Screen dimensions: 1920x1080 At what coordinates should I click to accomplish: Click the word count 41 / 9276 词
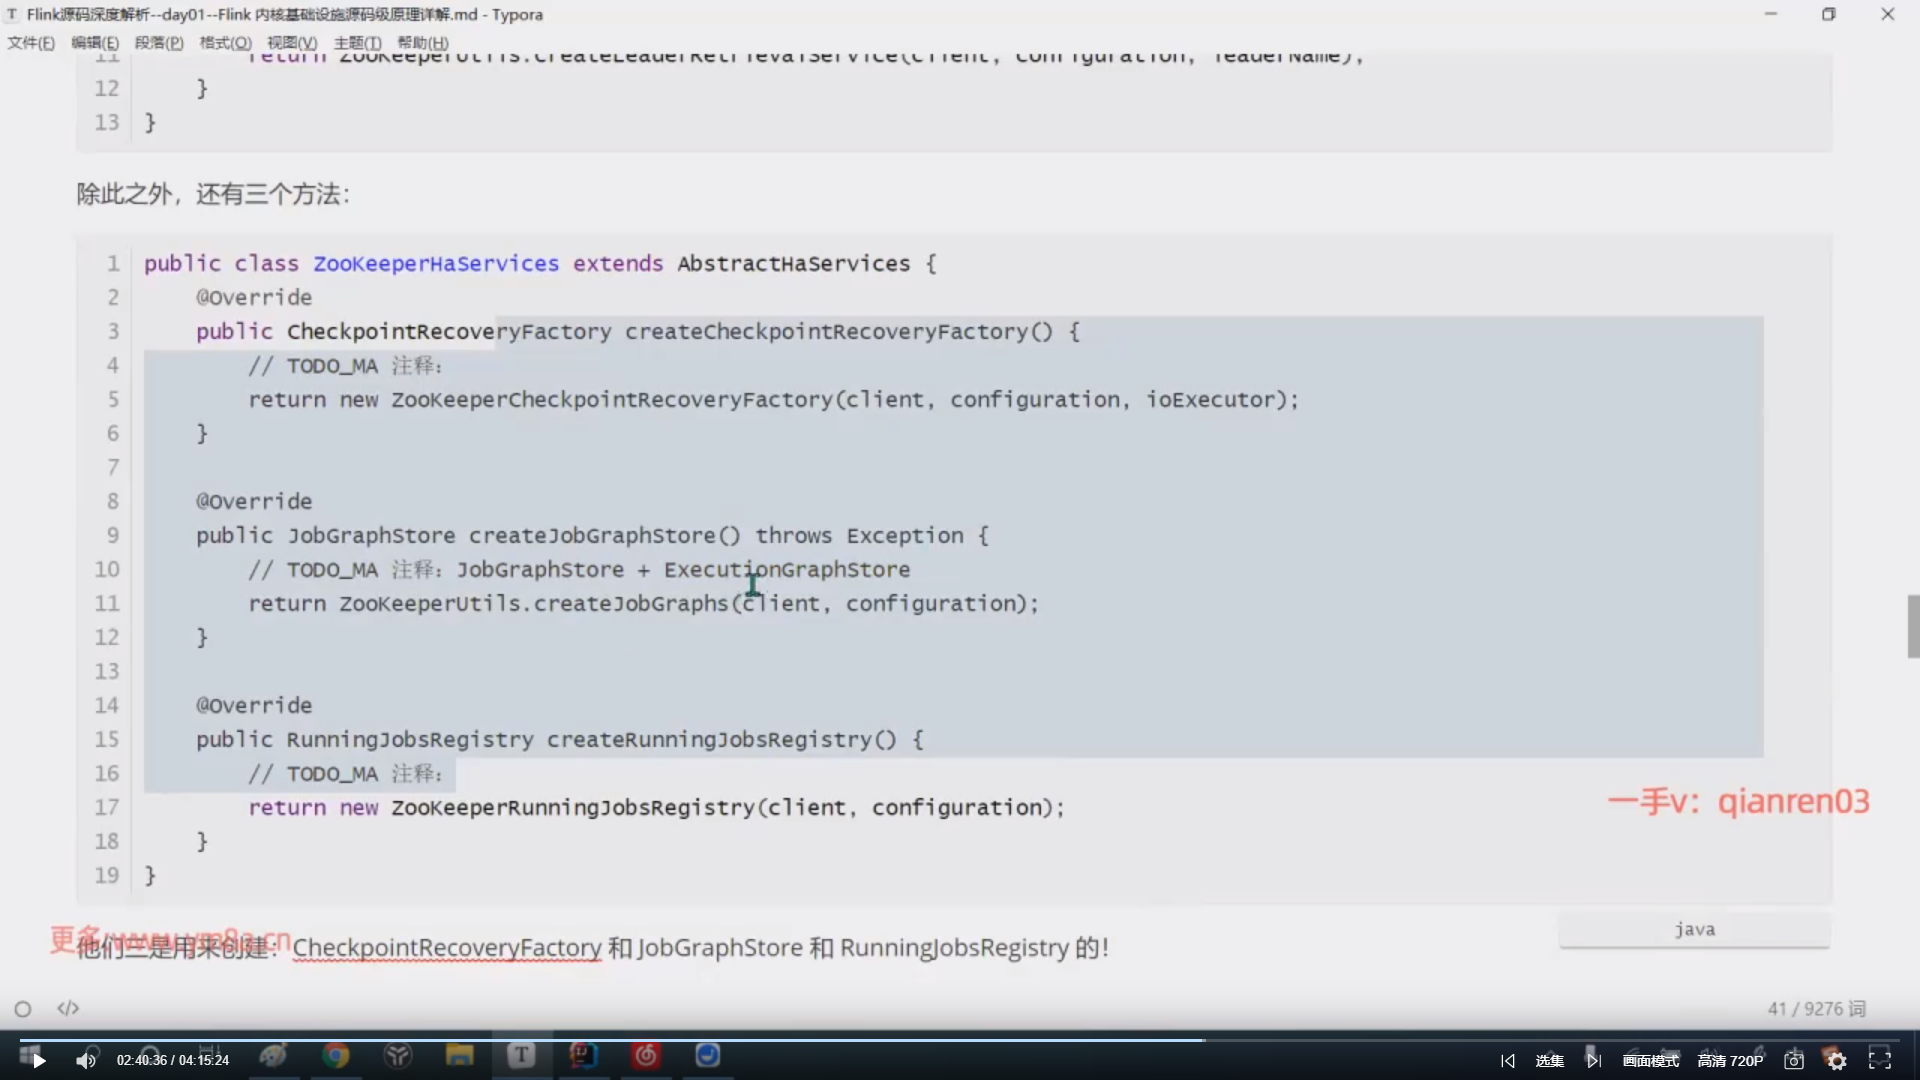point(1816,1008)
